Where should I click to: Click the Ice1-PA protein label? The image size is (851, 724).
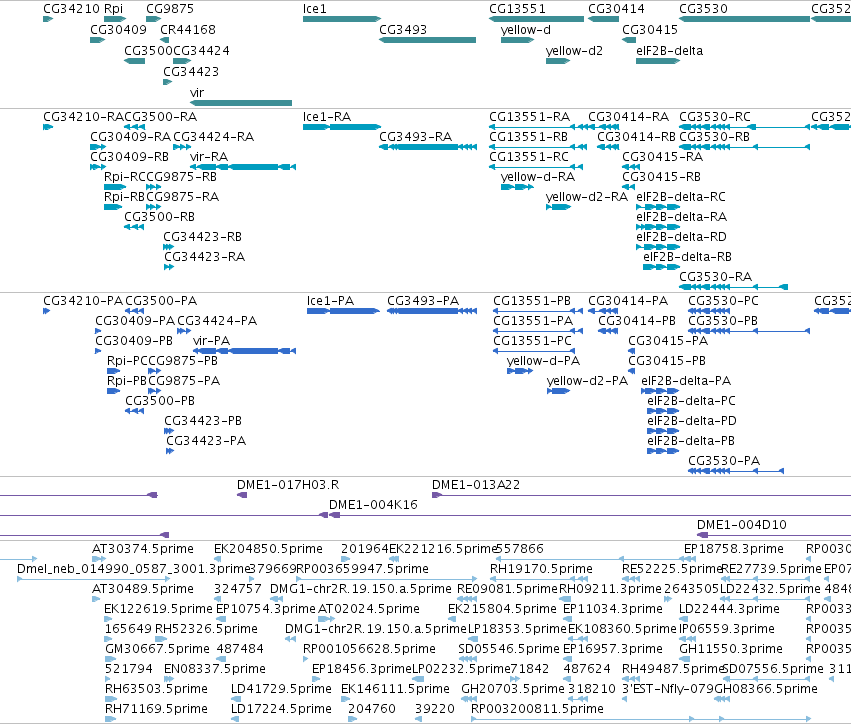pos(331,301)
